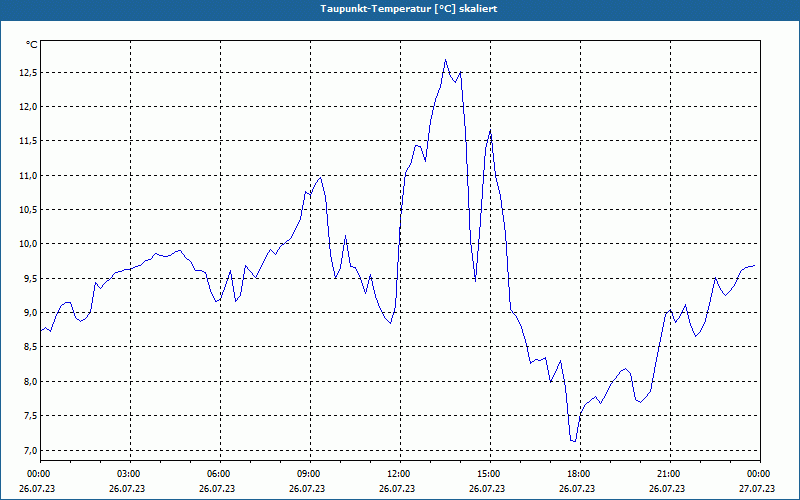Click the 27.07.23 date label
The width and height of the screenshot is (800, 500).
click(757, 488)
